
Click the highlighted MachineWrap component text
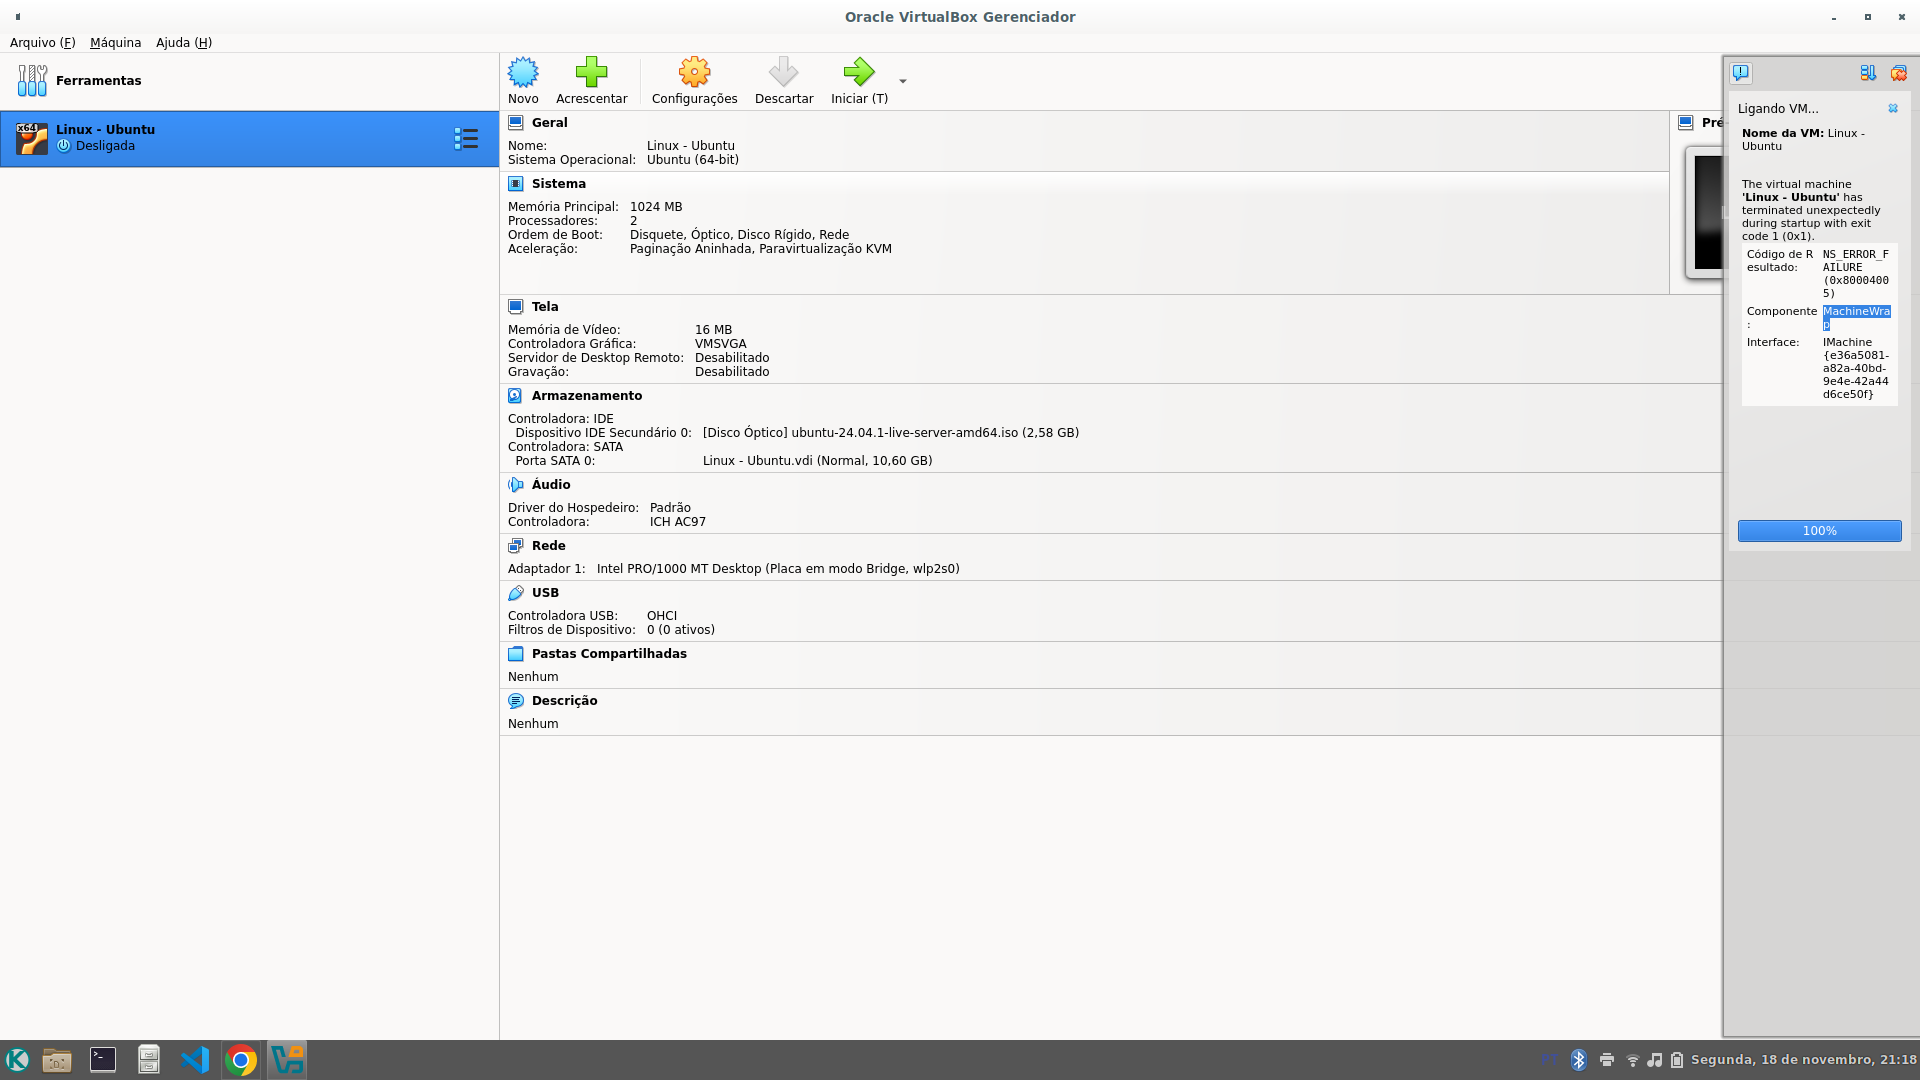[x=1856, y=317]
